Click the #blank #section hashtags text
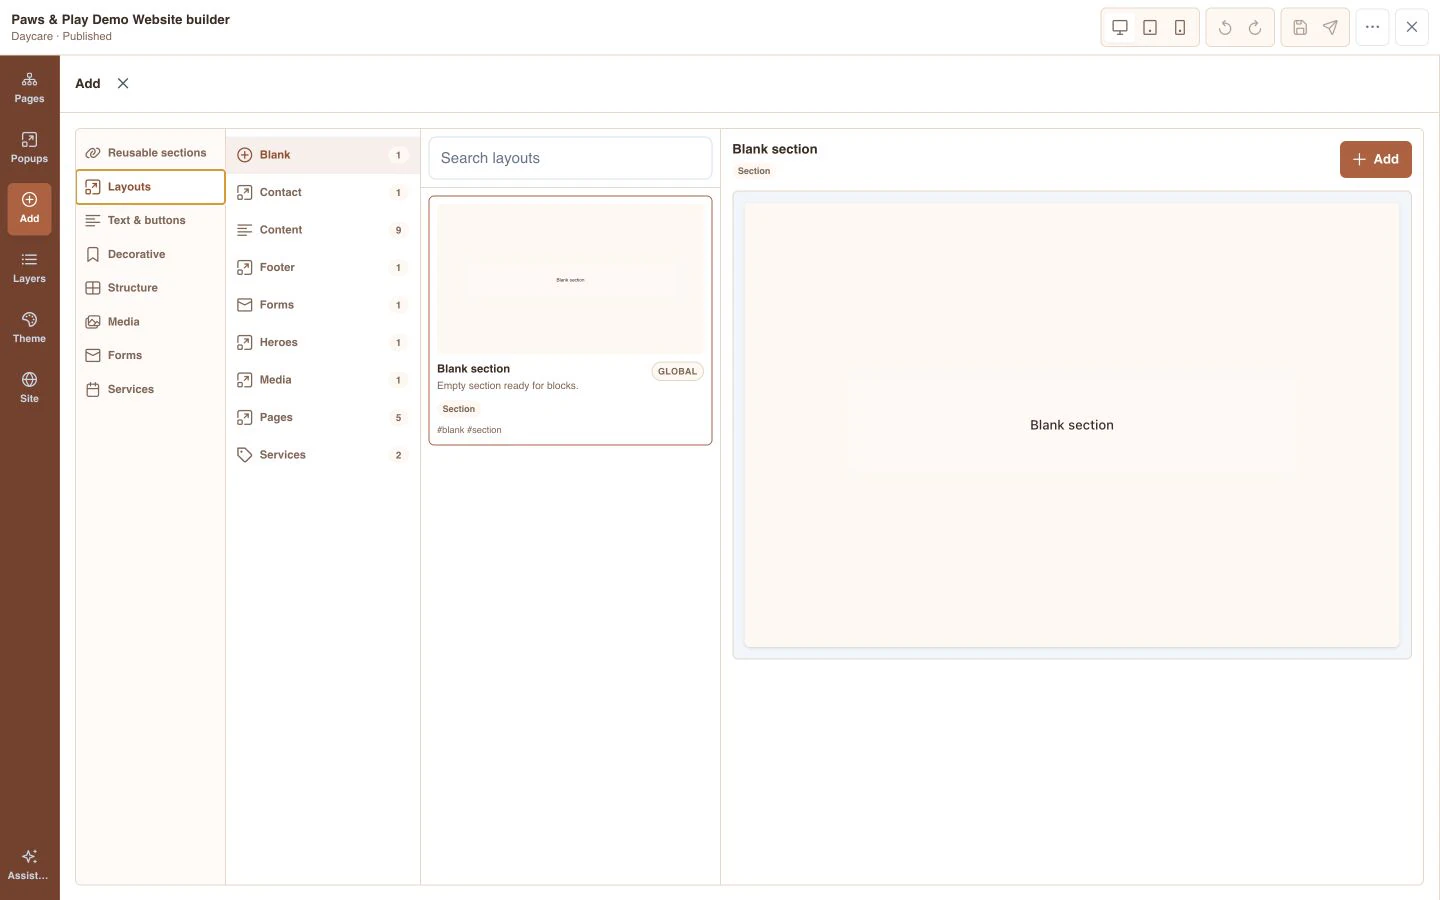This screenshot has height=900, width=1440. (469, 430)
